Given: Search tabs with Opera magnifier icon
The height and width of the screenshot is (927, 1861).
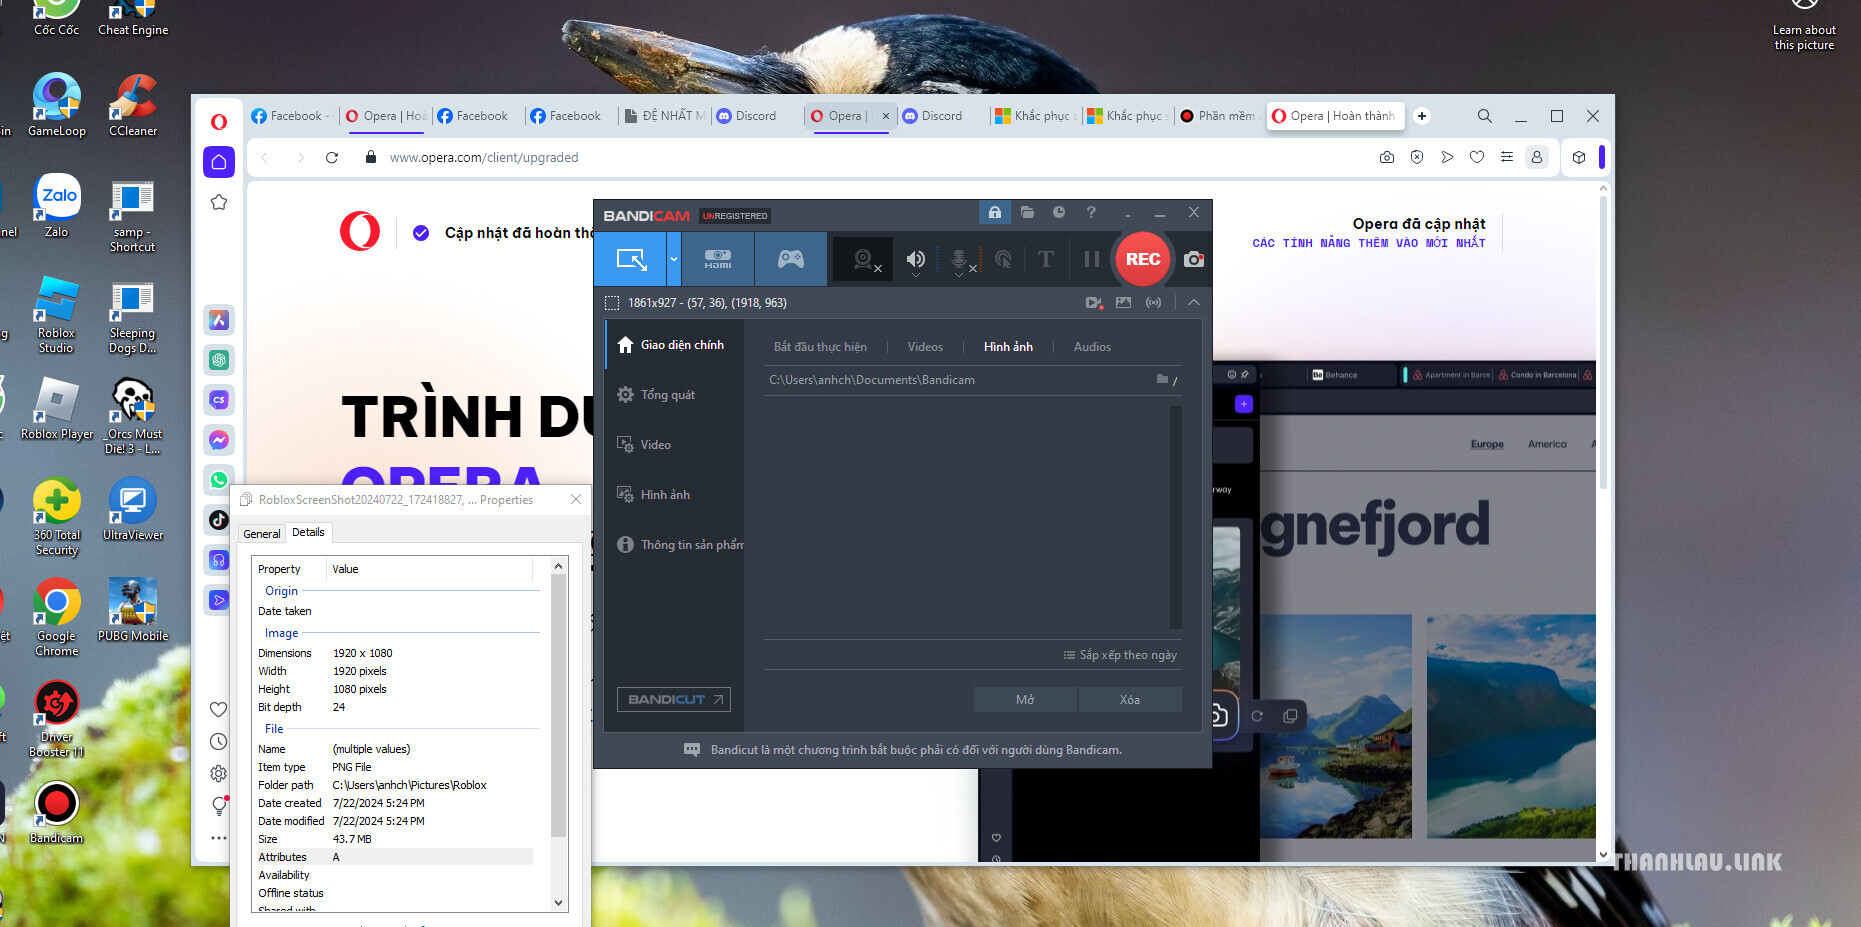Looking at the screenshot, I should click(x=1485, y=116).
